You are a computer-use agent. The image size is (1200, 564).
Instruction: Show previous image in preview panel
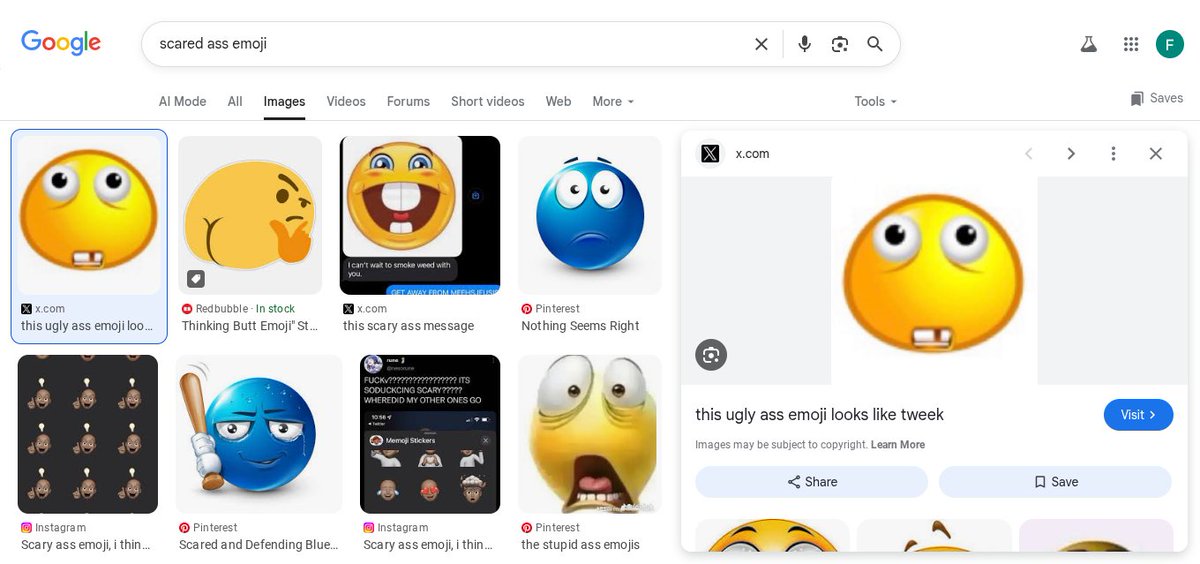tap(1028, 153)
